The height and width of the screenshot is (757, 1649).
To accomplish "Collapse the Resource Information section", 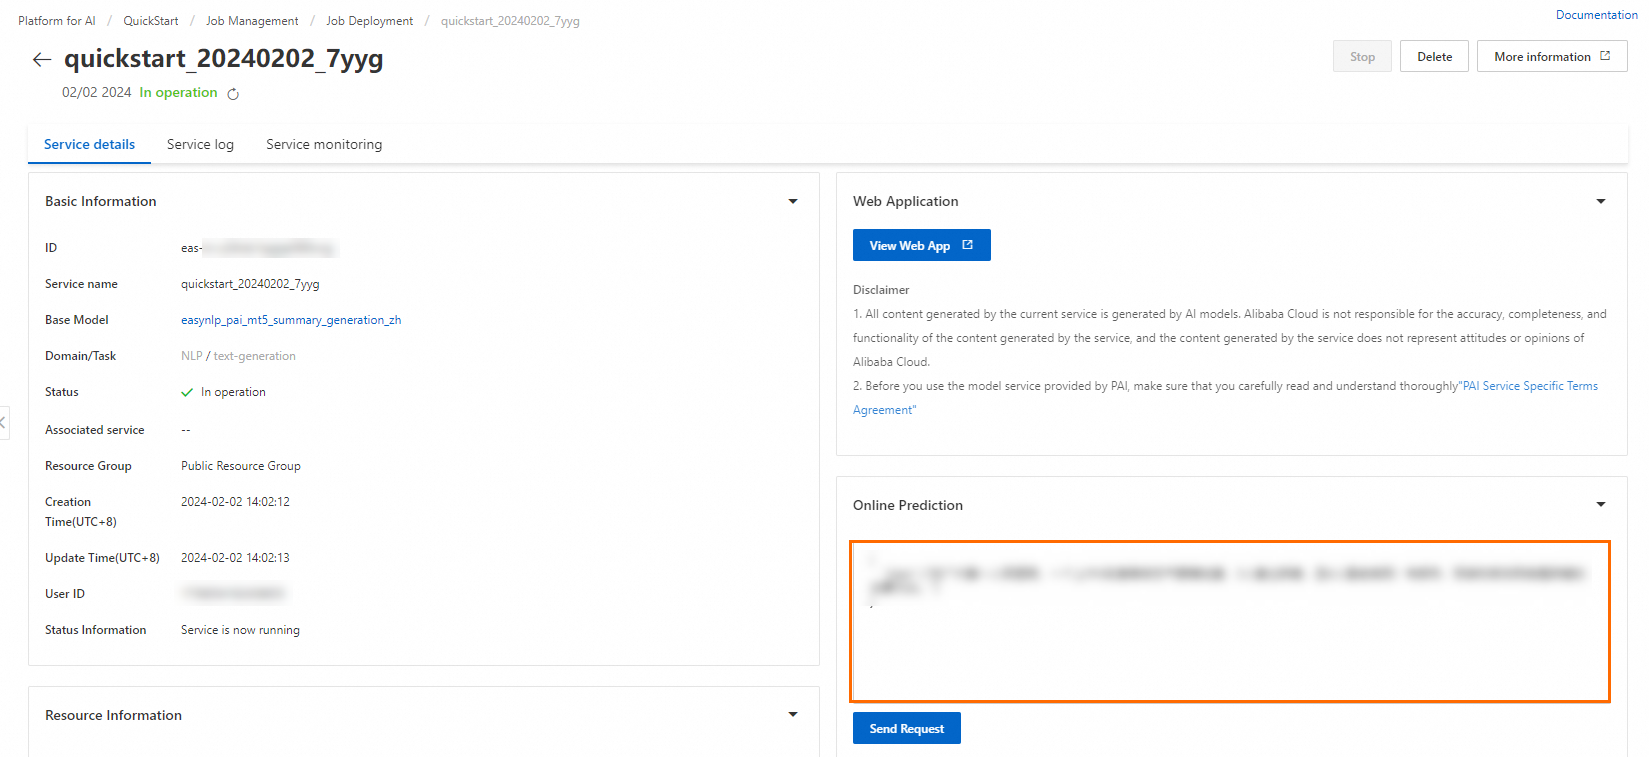I will 793,715.
